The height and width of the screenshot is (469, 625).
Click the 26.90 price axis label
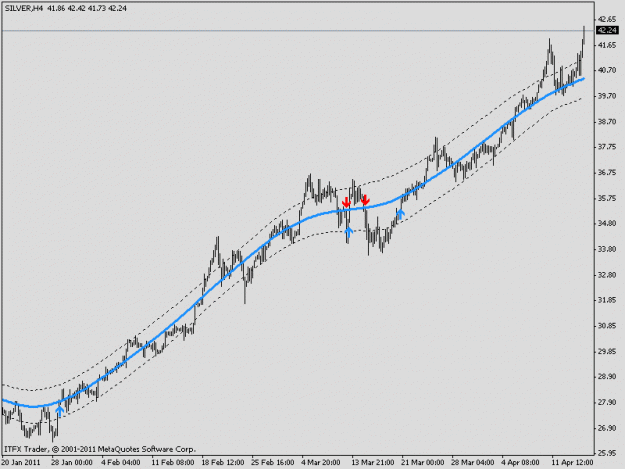(x=607, y=428)
